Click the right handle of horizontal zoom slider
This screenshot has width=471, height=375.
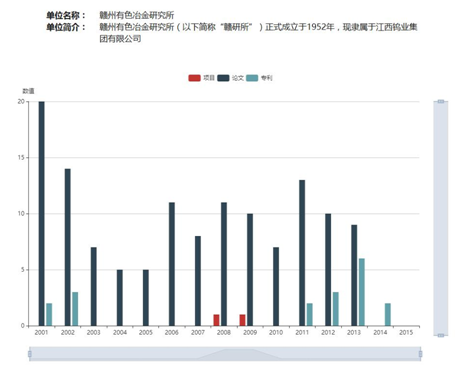coord(420,354)
